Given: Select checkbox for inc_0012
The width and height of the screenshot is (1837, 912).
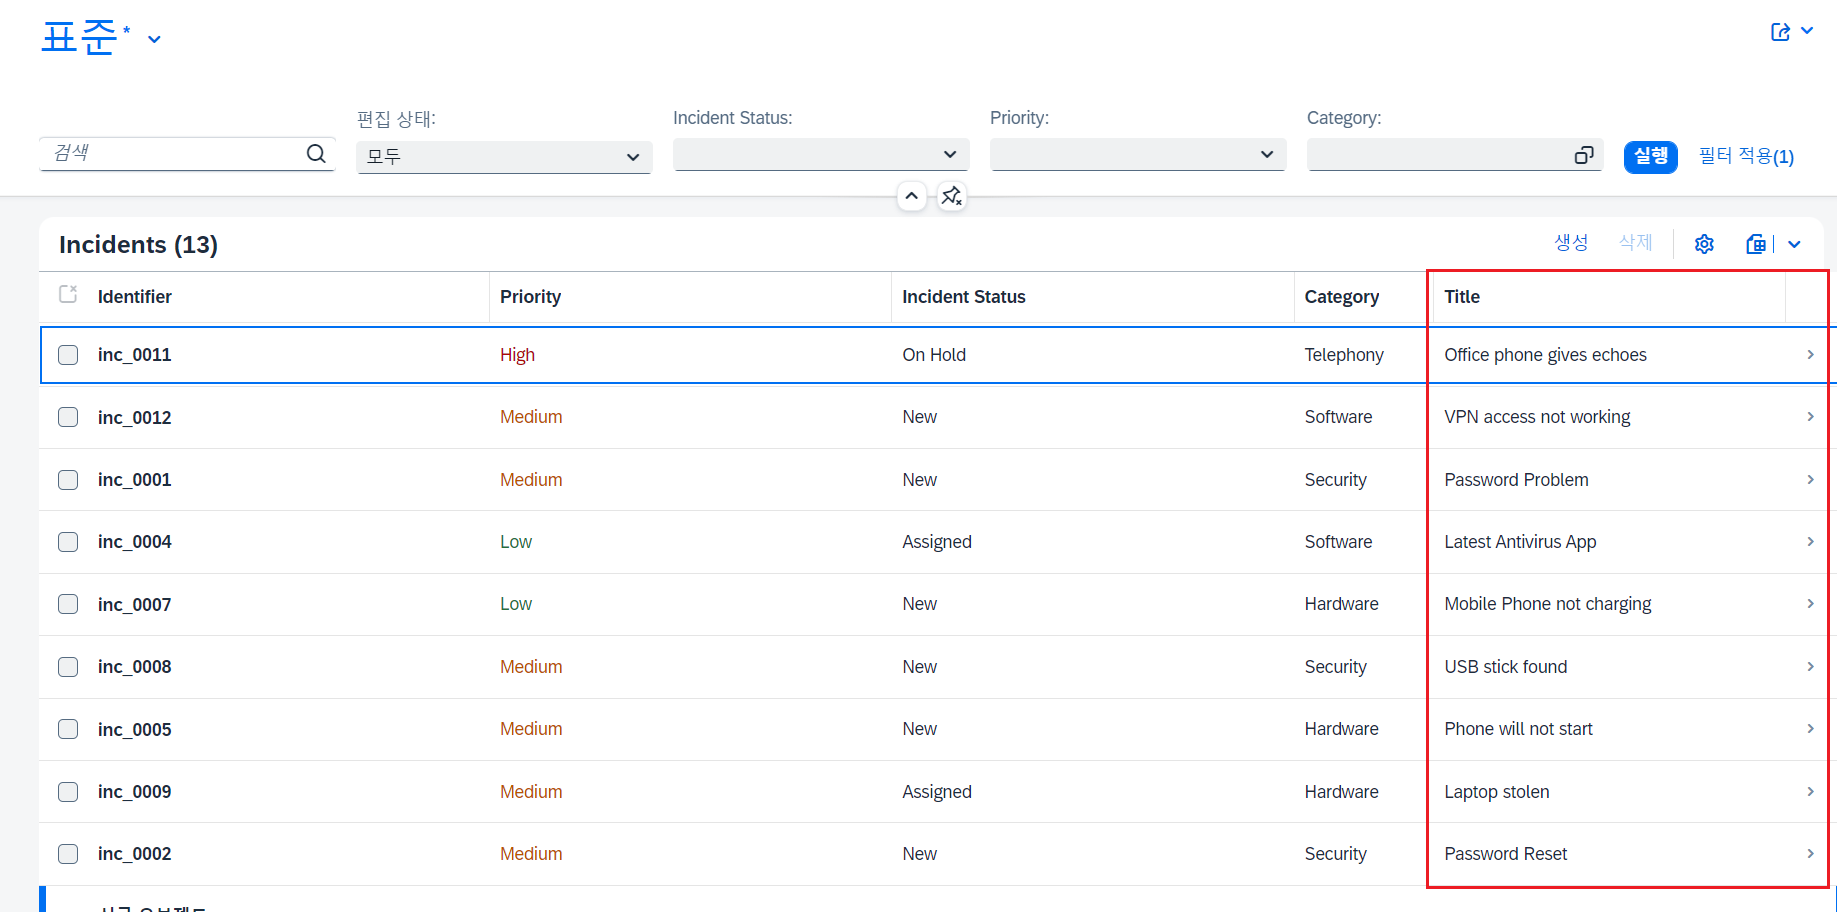Looking at the screenshot, I should pyautogui.click(x=68, y=417).
